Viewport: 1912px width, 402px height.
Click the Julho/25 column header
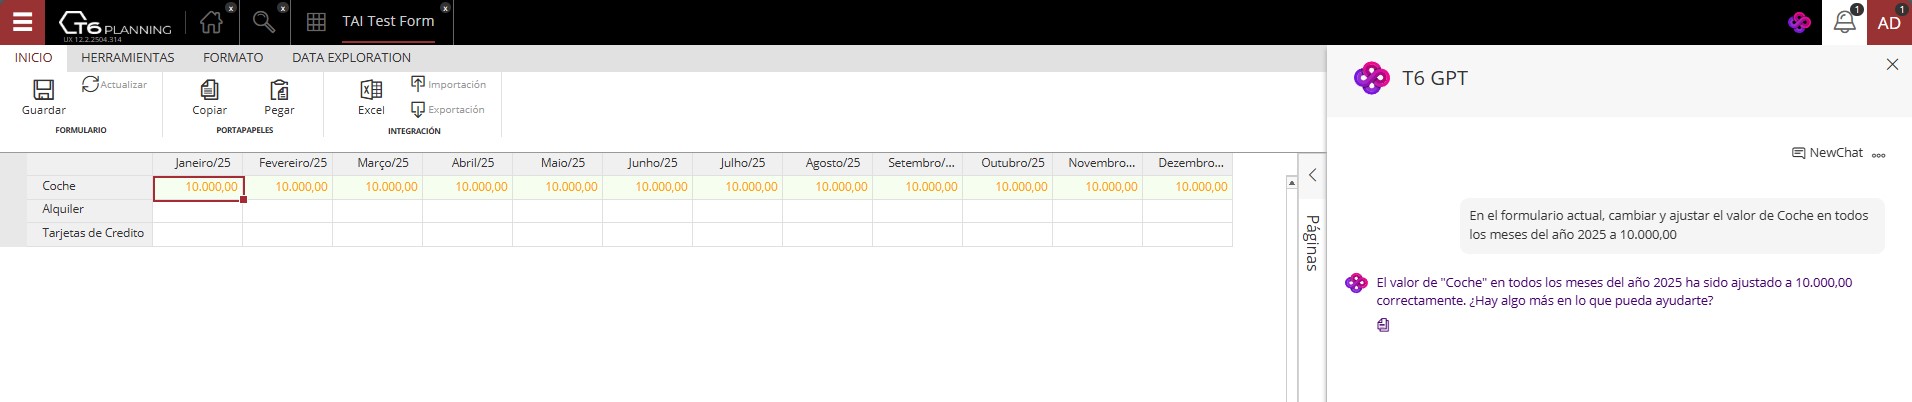[738, 163]
